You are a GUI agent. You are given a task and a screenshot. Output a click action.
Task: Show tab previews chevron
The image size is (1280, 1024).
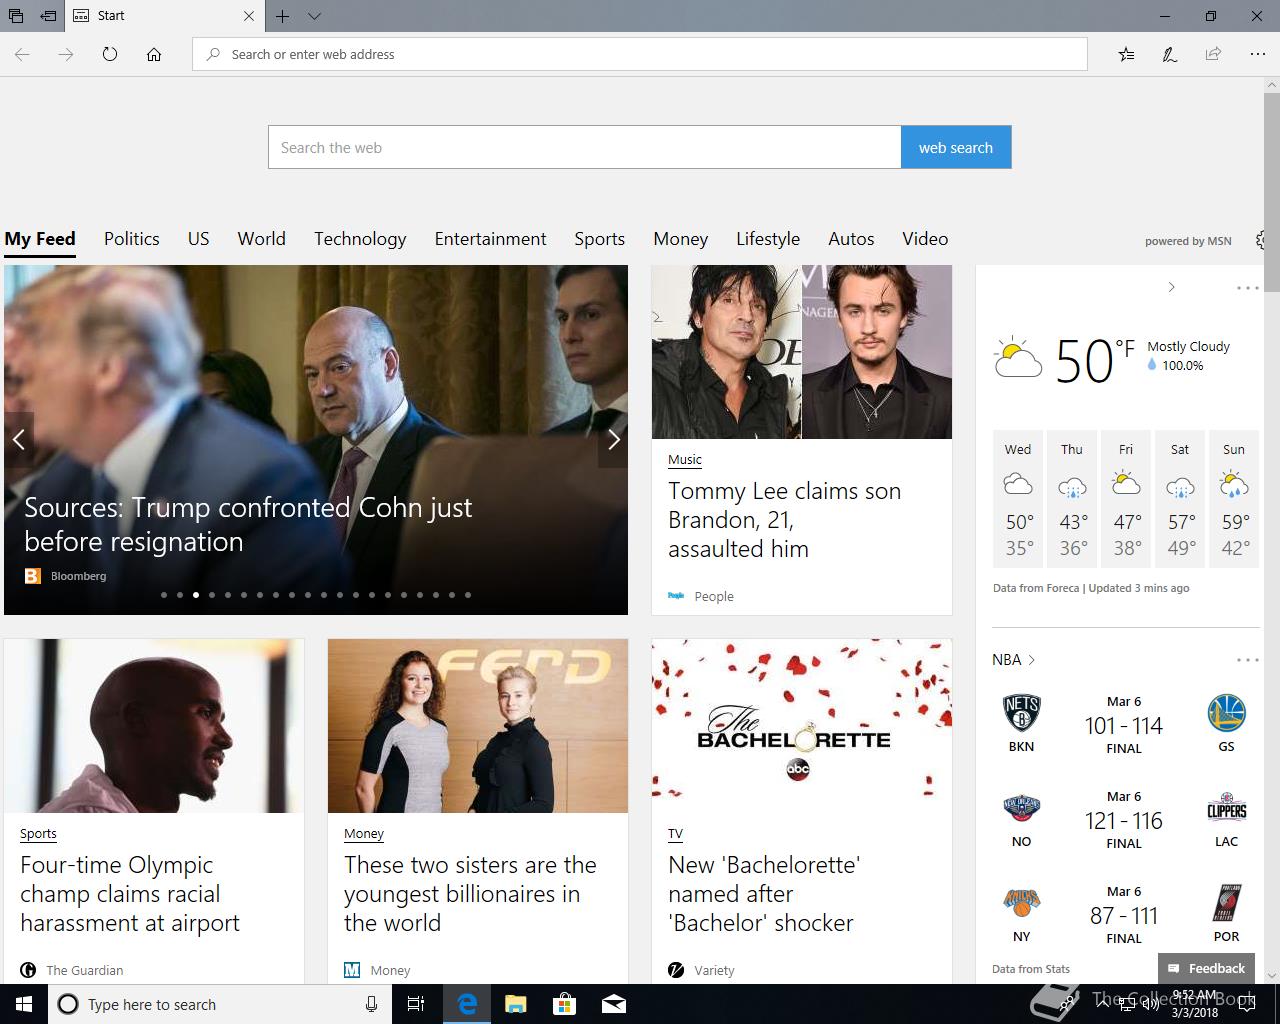click(314, 16)
